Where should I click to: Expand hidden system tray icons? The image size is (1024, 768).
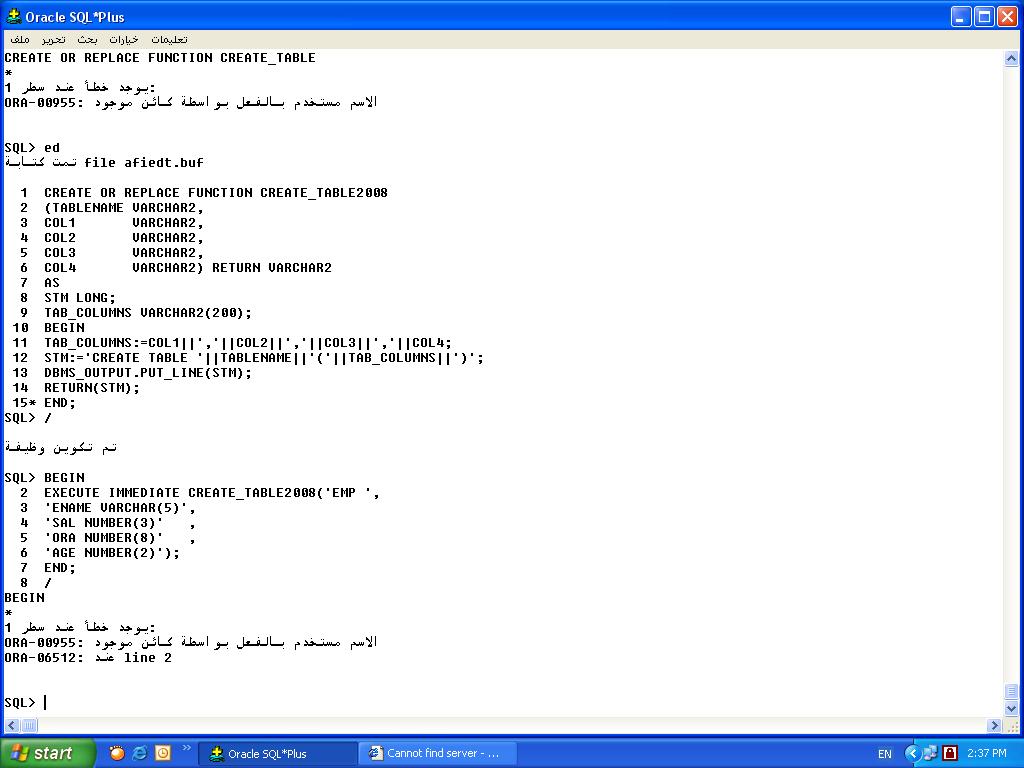912,754
